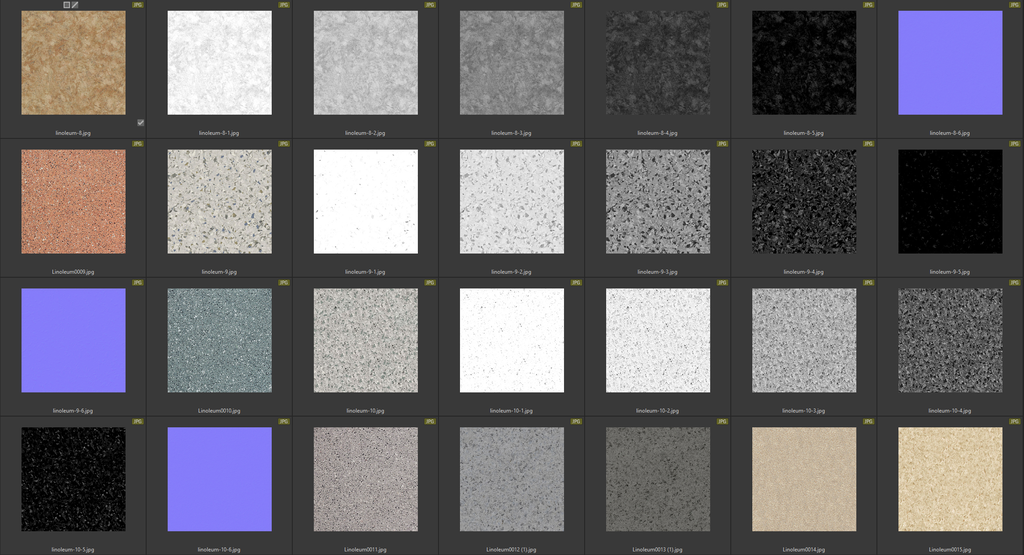Screen dimensions: 1024x555
Task: Click the JPG badge on Linoleum0009.jpg
Action: point(138,144)
